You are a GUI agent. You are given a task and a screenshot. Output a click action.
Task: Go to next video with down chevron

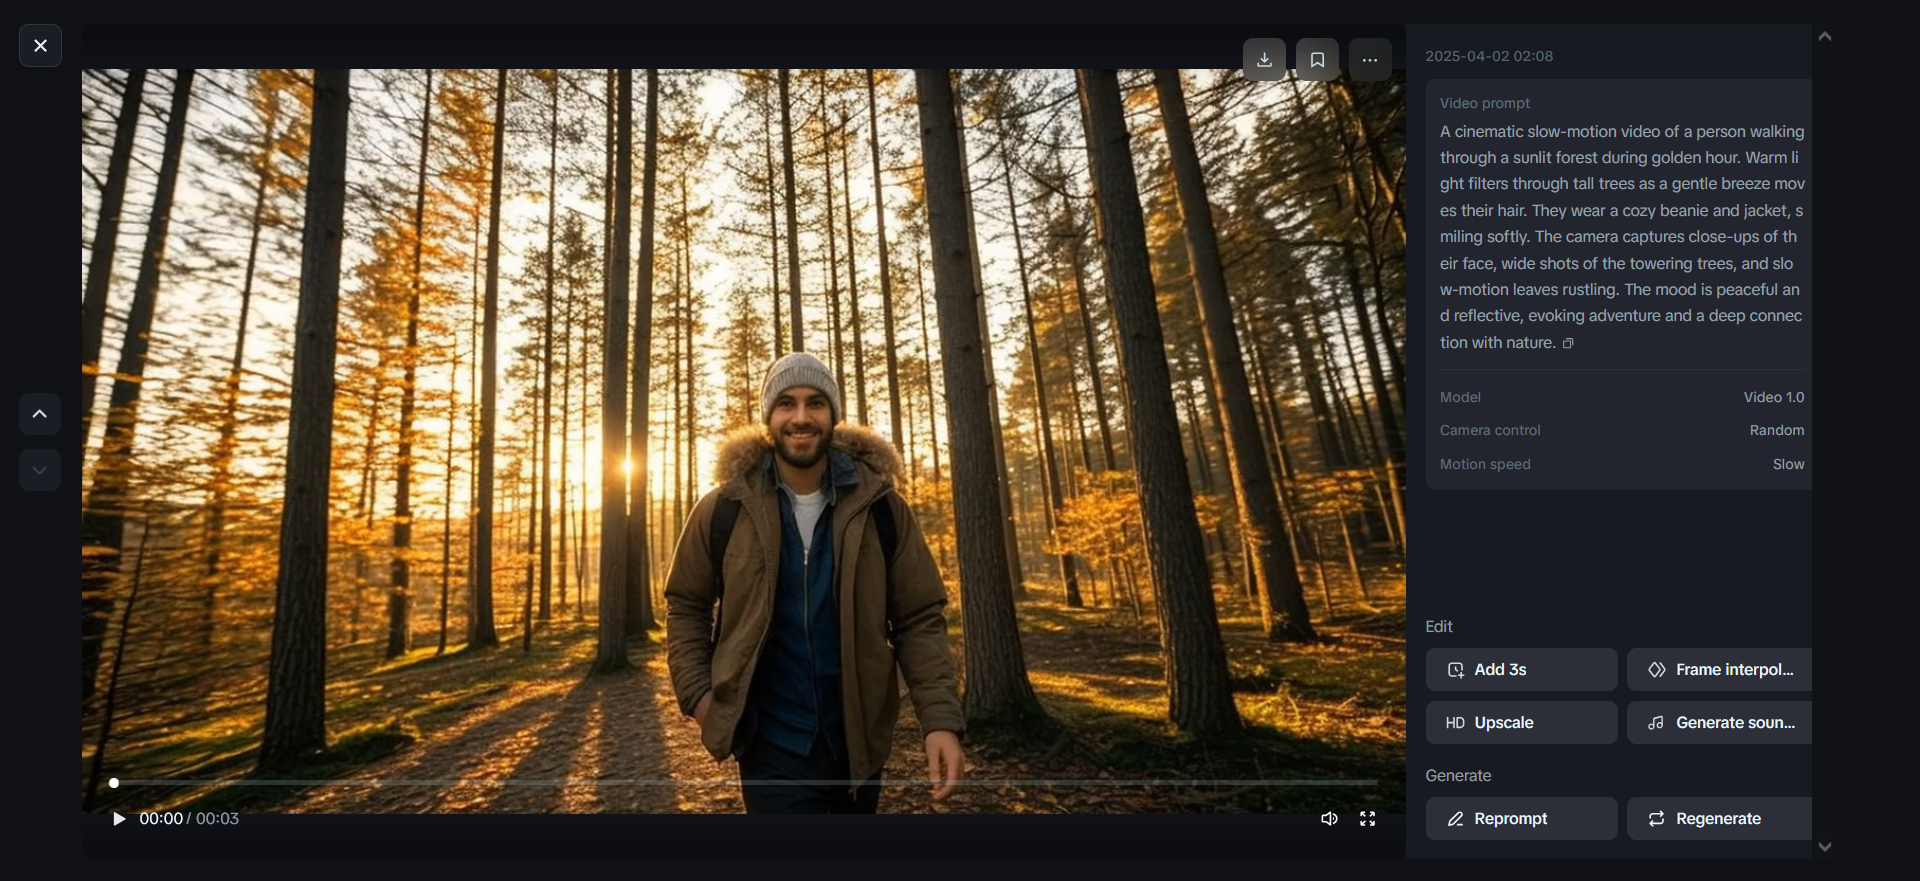pyautogui.click(x=40, y=470)
